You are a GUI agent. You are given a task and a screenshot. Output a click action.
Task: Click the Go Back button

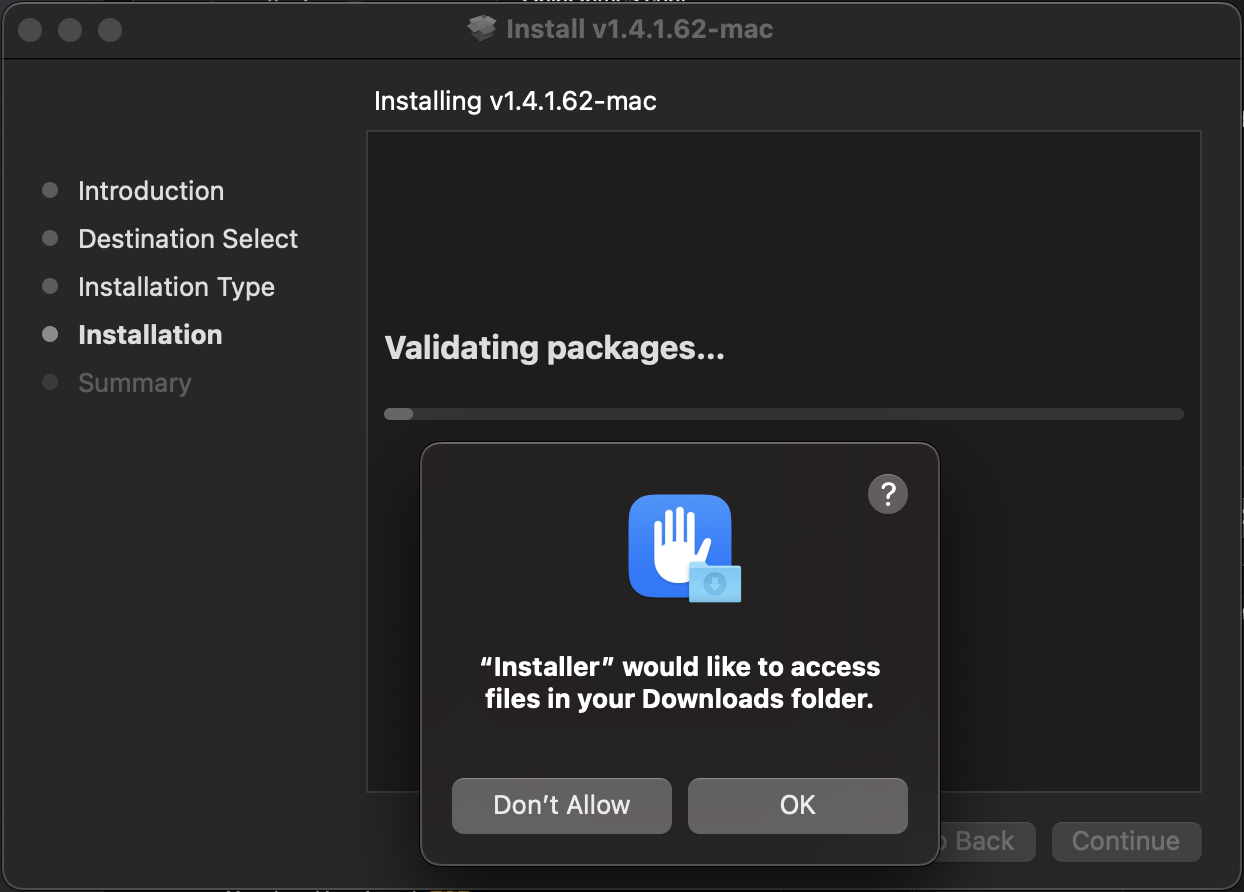980,842
